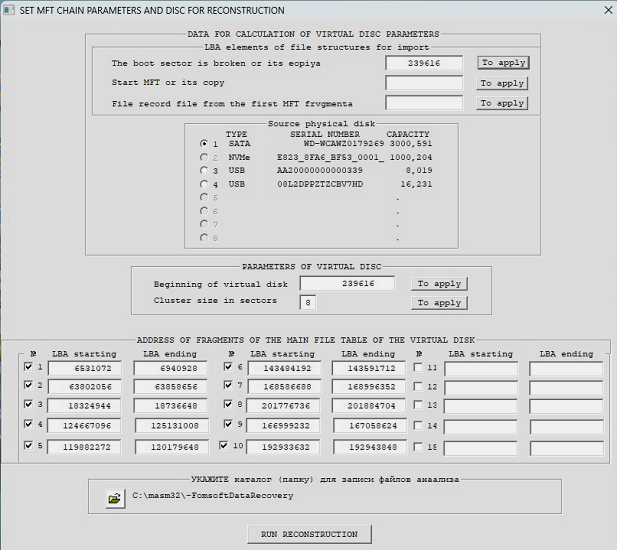This screenshot has width=617, height=550.
Task: Focus the File record from first MFT field
Action: click(x=424, y=103)
